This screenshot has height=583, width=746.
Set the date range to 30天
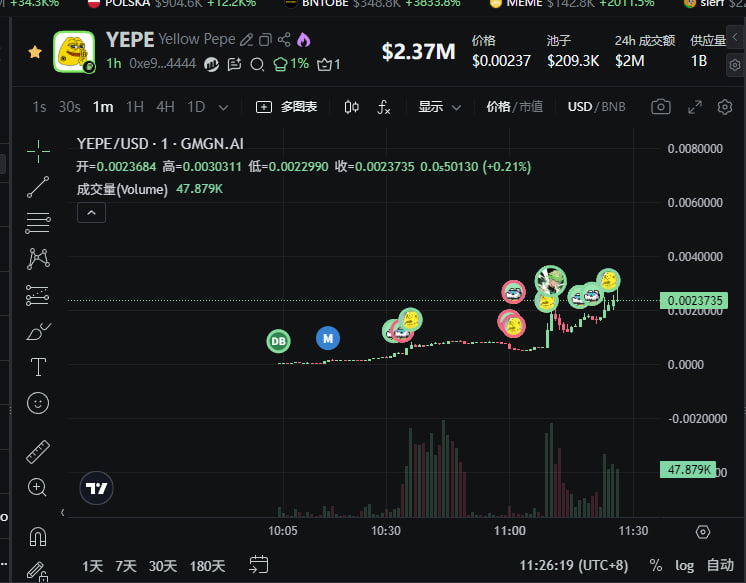[x=163, y=566]
